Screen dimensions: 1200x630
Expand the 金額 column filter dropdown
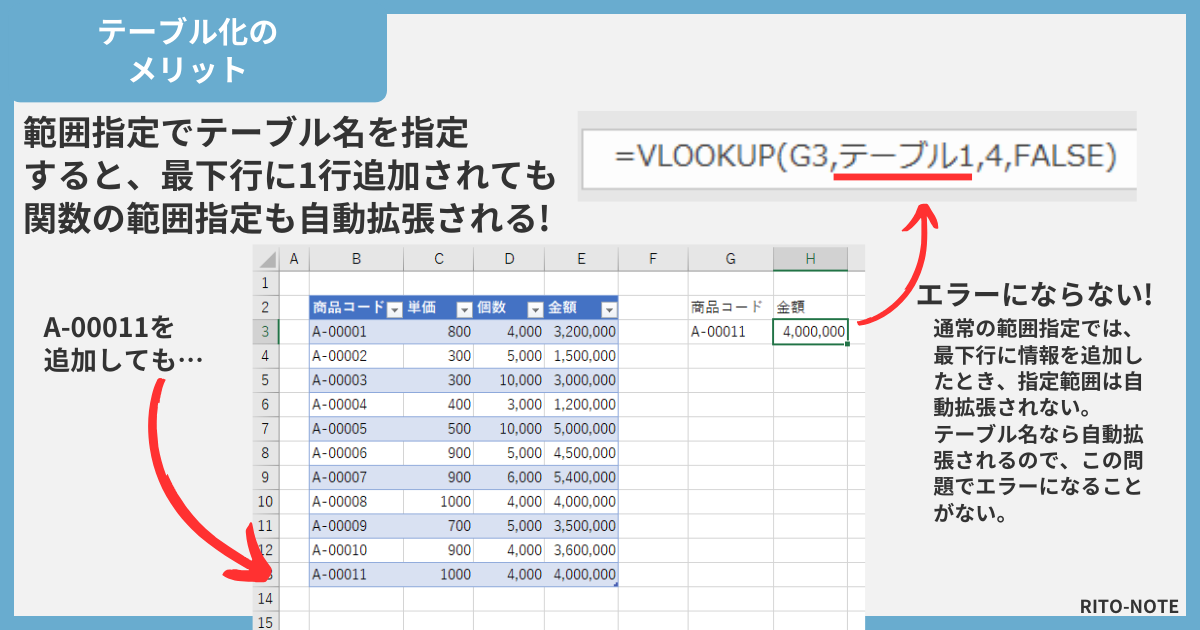(607, 305)
